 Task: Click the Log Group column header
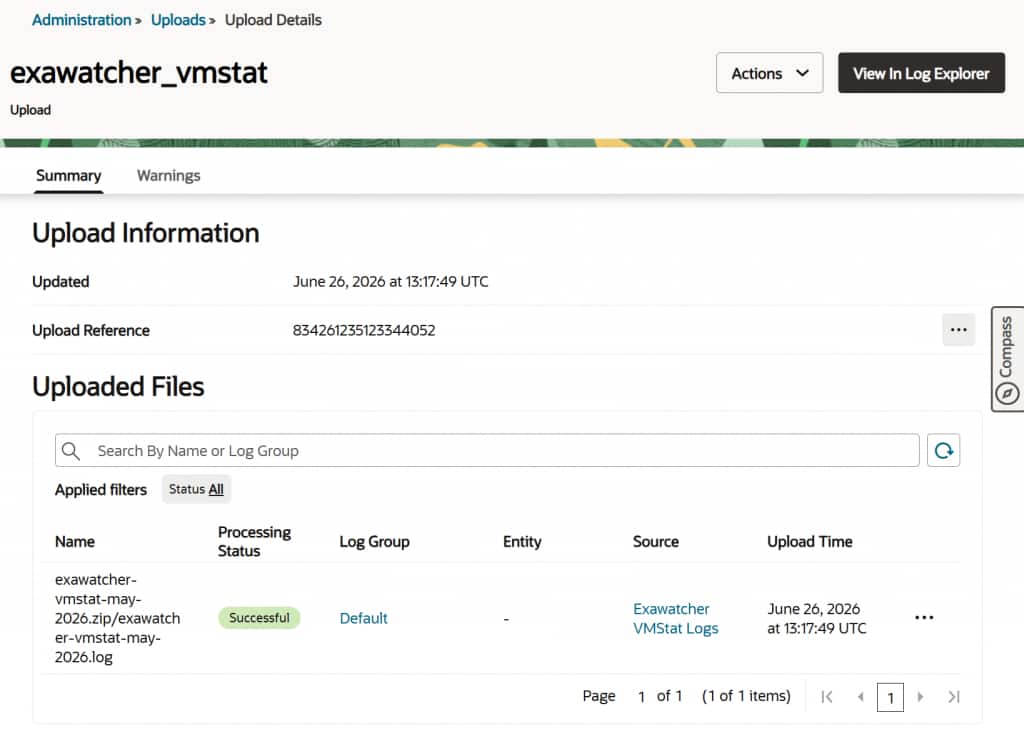point(374,542)
